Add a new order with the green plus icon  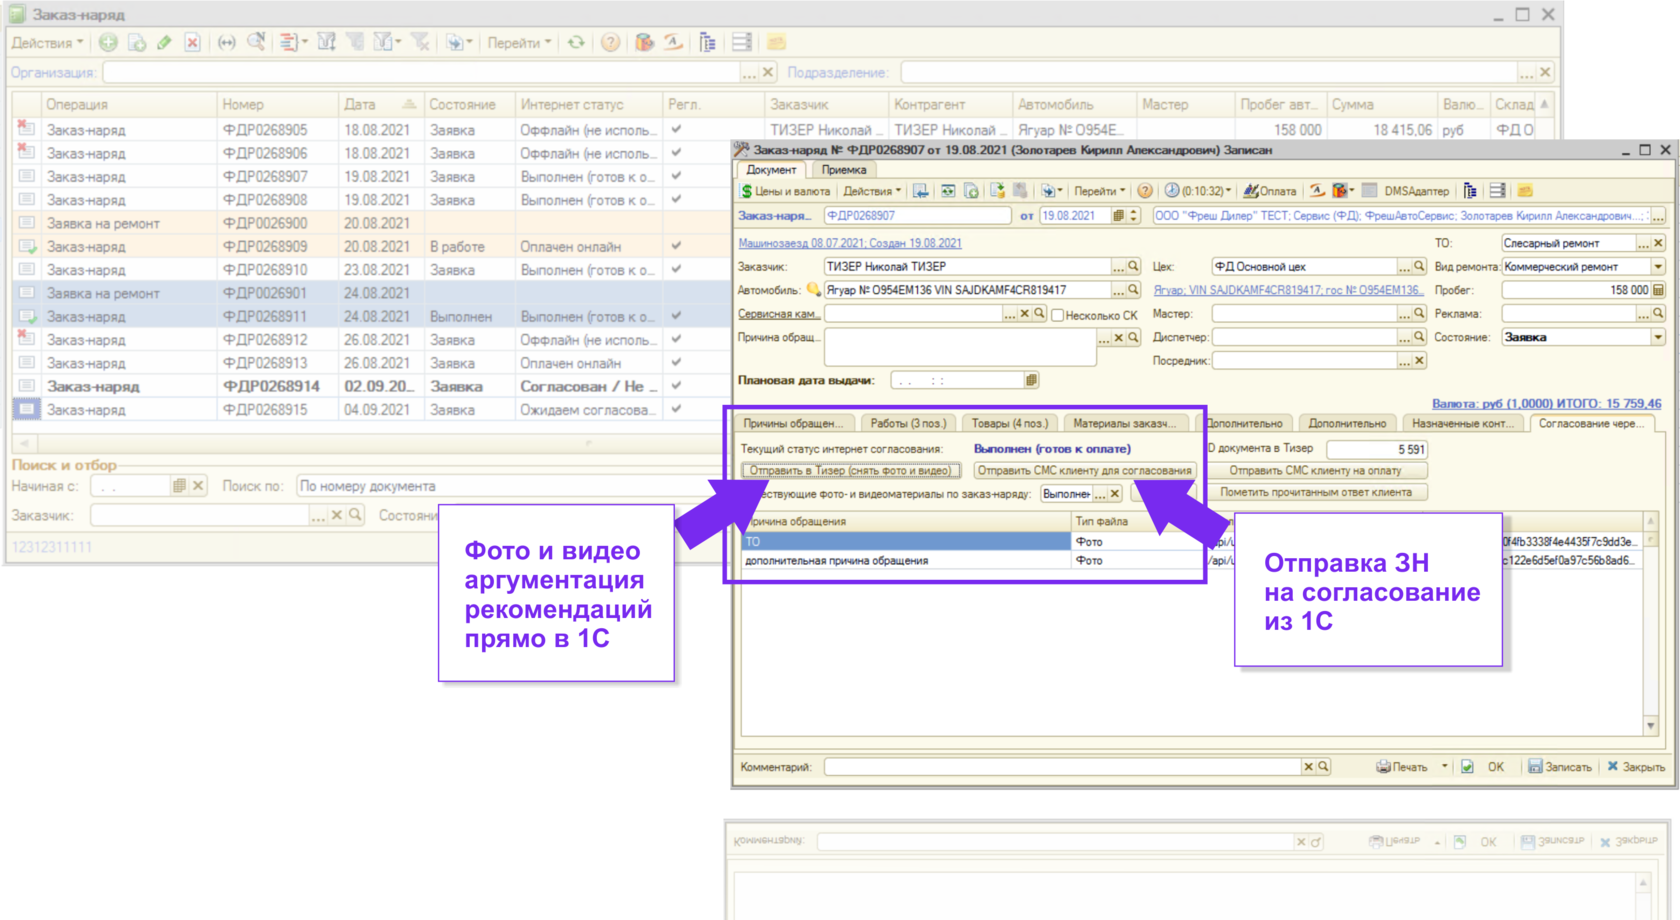(108, 43)
